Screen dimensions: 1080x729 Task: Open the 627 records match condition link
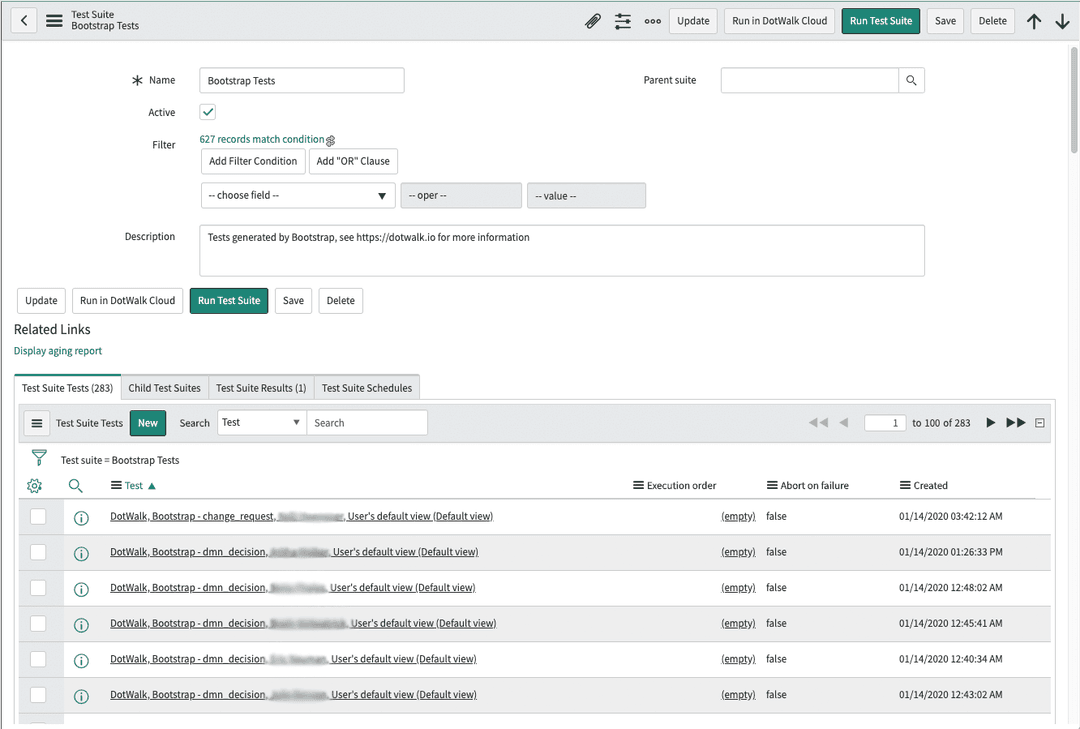262,139
